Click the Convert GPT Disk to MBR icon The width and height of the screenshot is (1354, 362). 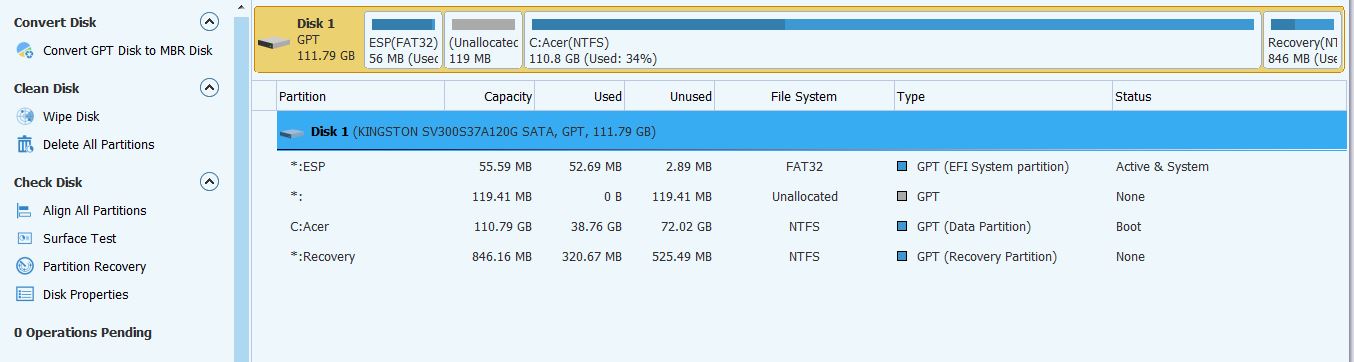tap(25, 50)
